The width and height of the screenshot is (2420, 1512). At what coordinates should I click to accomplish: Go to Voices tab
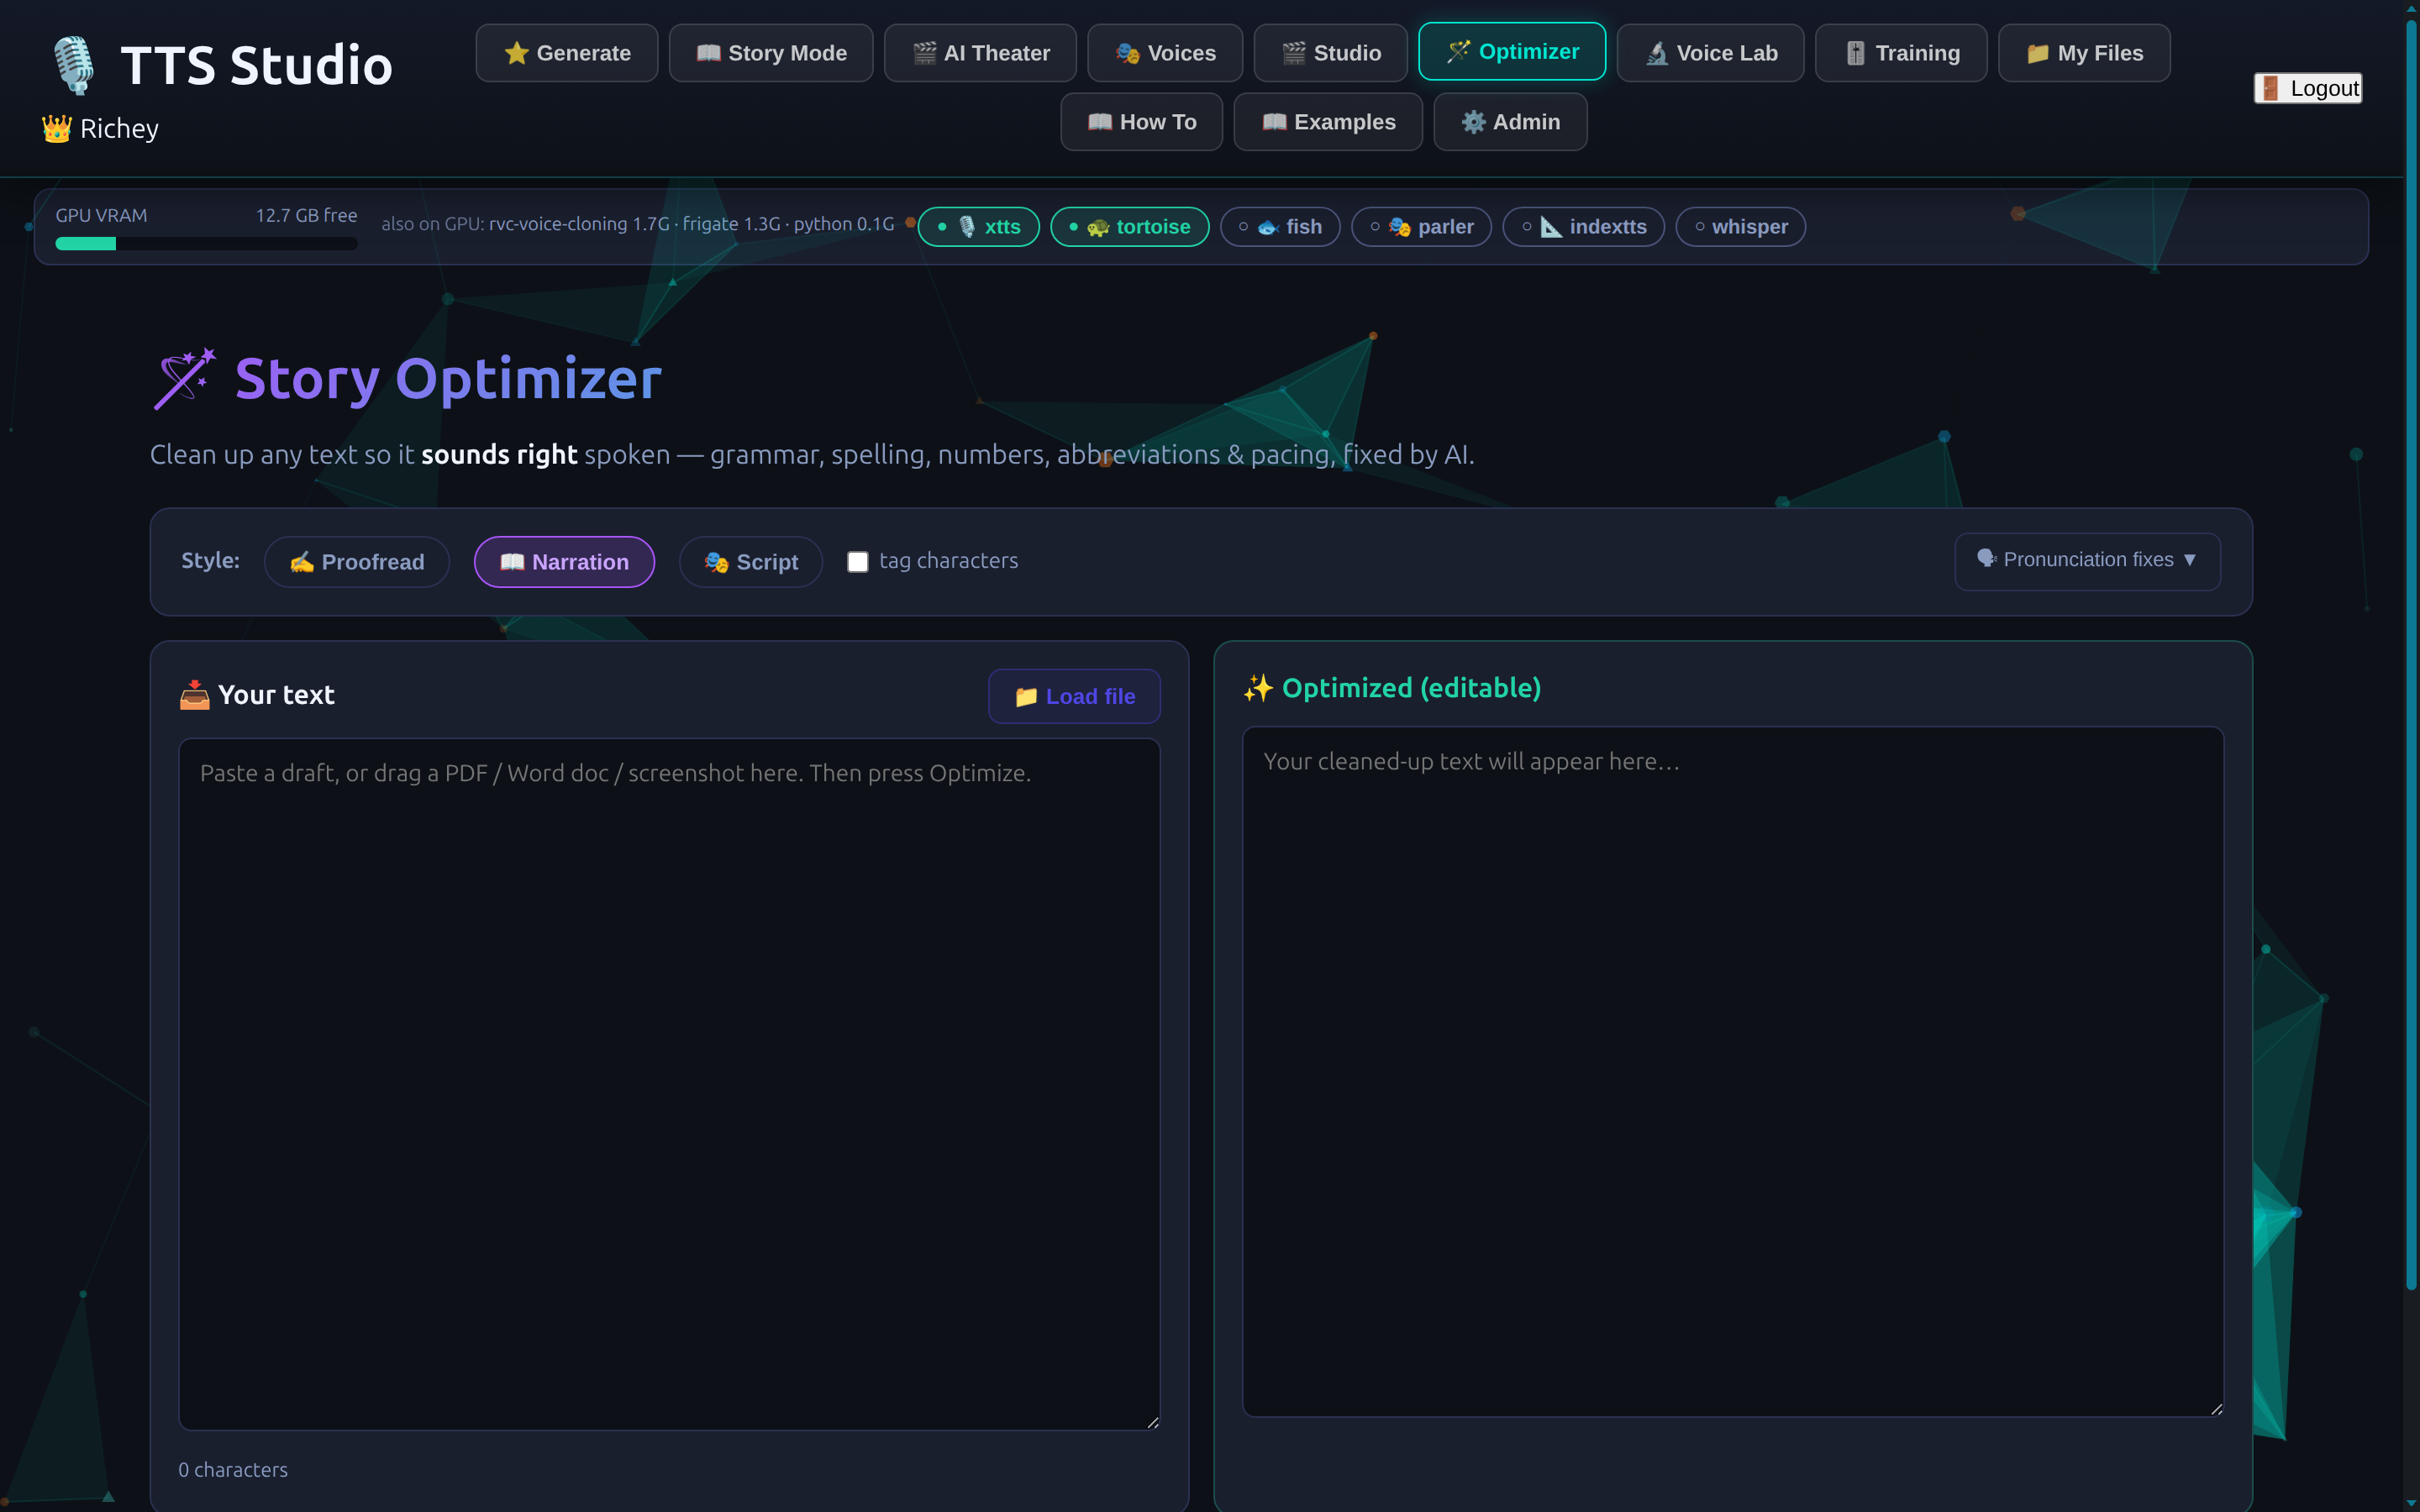click(1165, 53)
